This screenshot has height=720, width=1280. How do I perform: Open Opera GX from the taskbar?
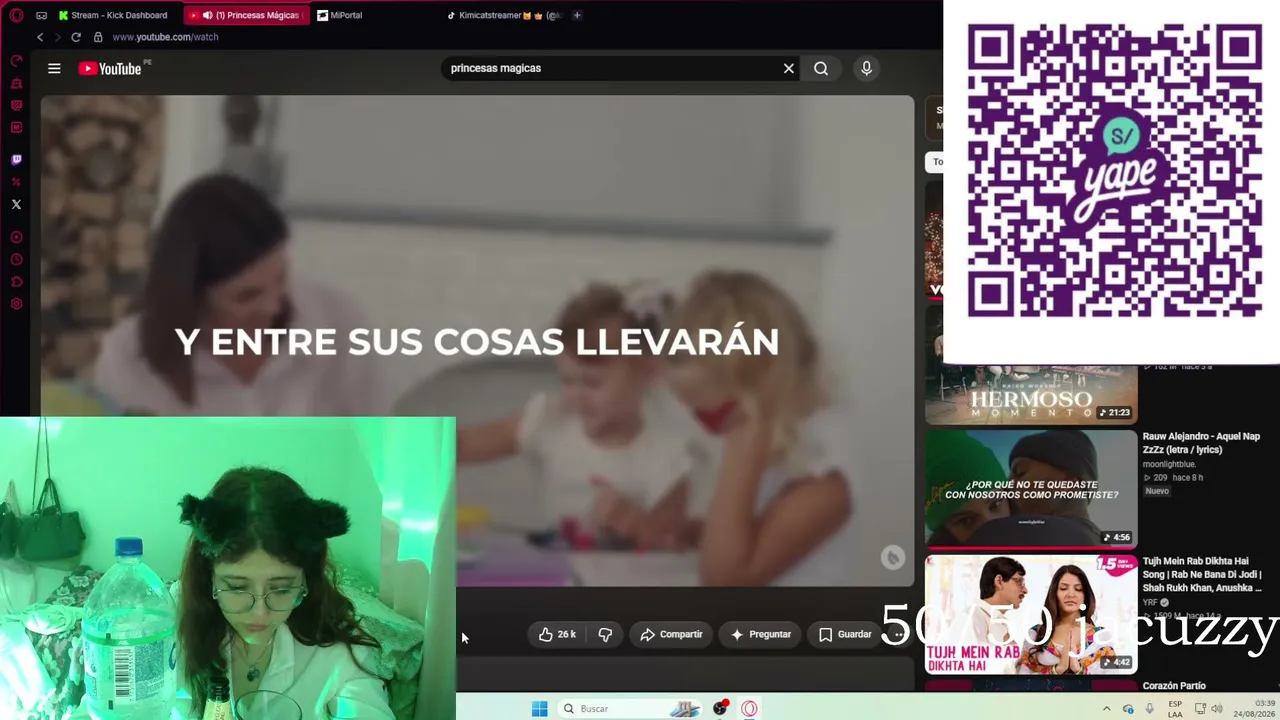tap(749, 709)
